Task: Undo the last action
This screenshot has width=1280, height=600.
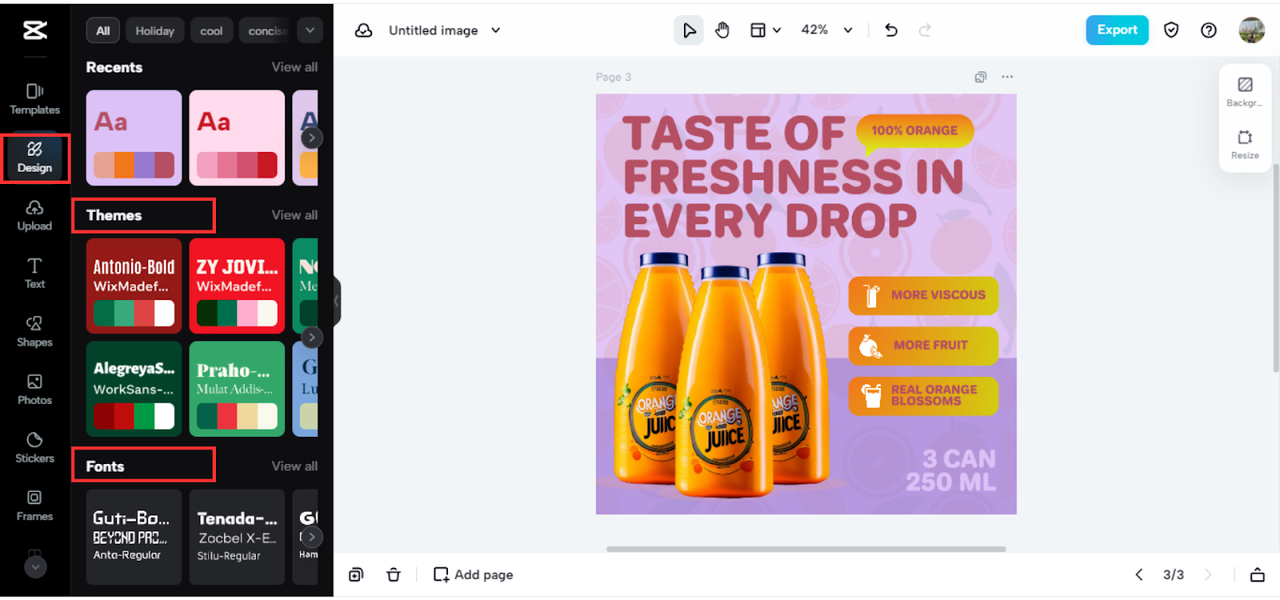Action: [891, 30]
